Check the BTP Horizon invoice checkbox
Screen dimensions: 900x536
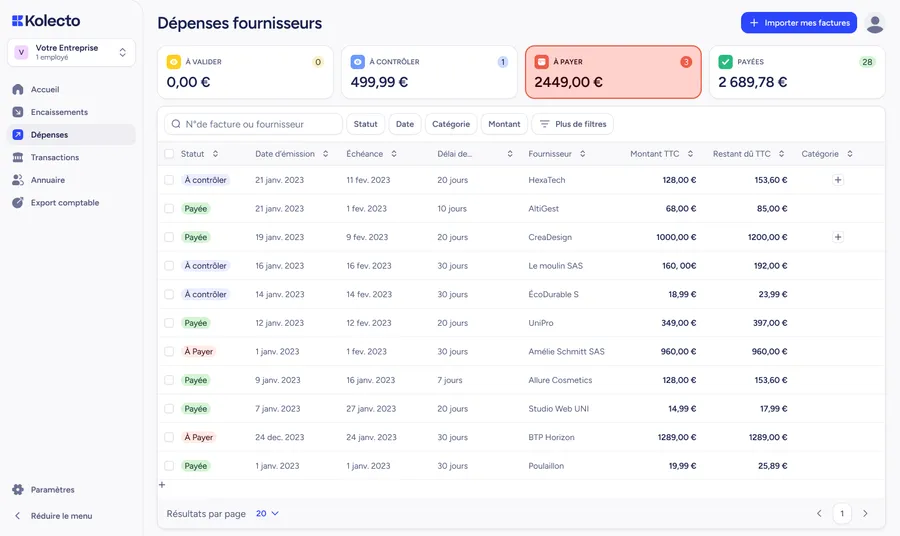pyautogui.click(x=169, y=437)
